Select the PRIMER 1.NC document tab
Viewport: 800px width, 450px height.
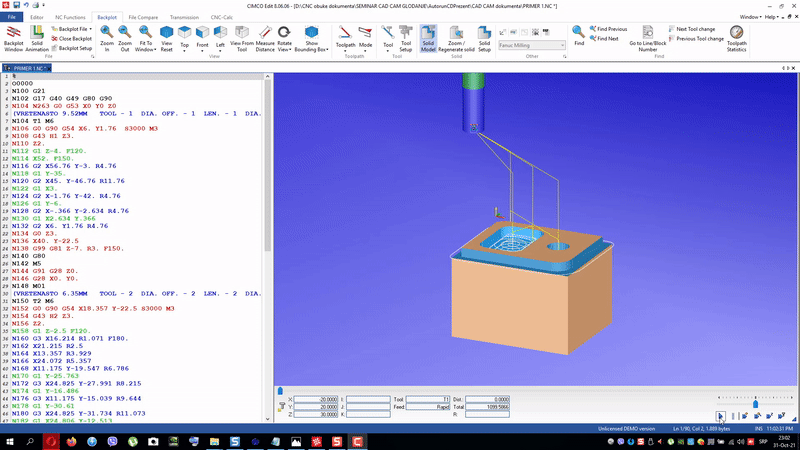pyautogui.click(x=27, y=68)
